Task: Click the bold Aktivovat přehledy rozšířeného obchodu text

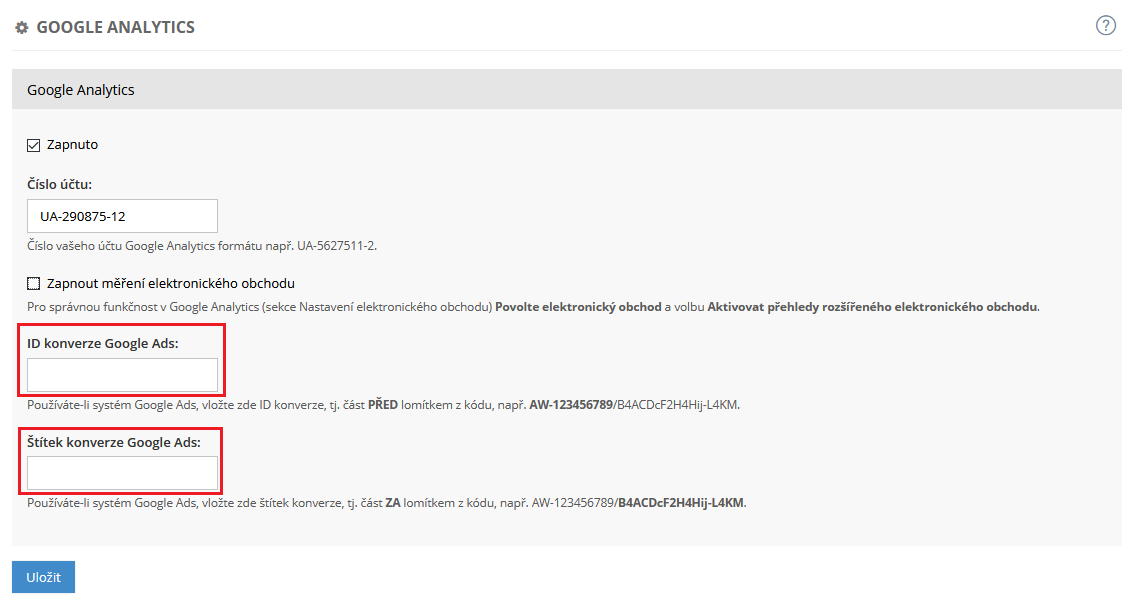Action: click(x=873, y=307)
